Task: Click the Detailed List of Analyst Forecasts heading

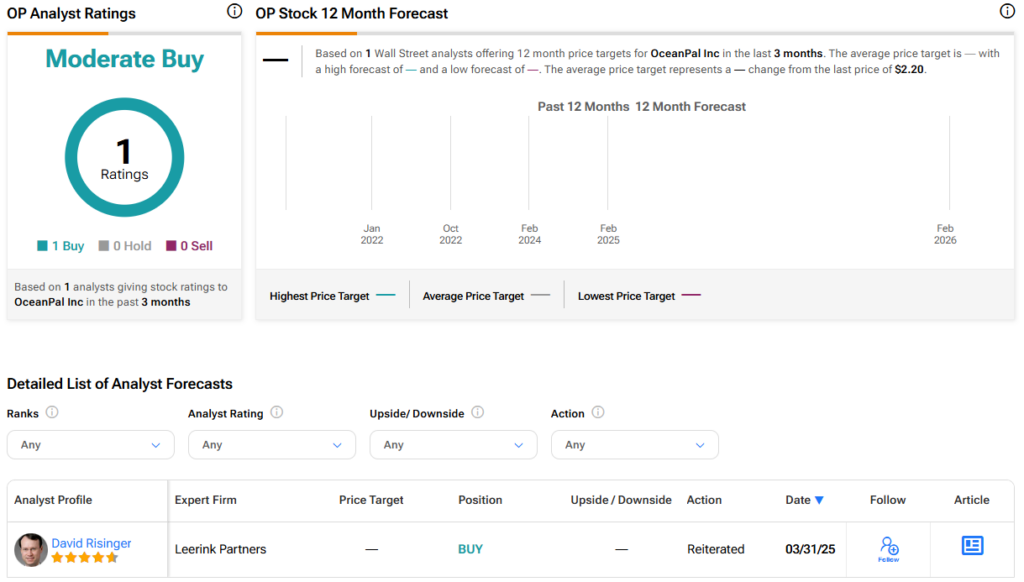Action: click(120, 384)
